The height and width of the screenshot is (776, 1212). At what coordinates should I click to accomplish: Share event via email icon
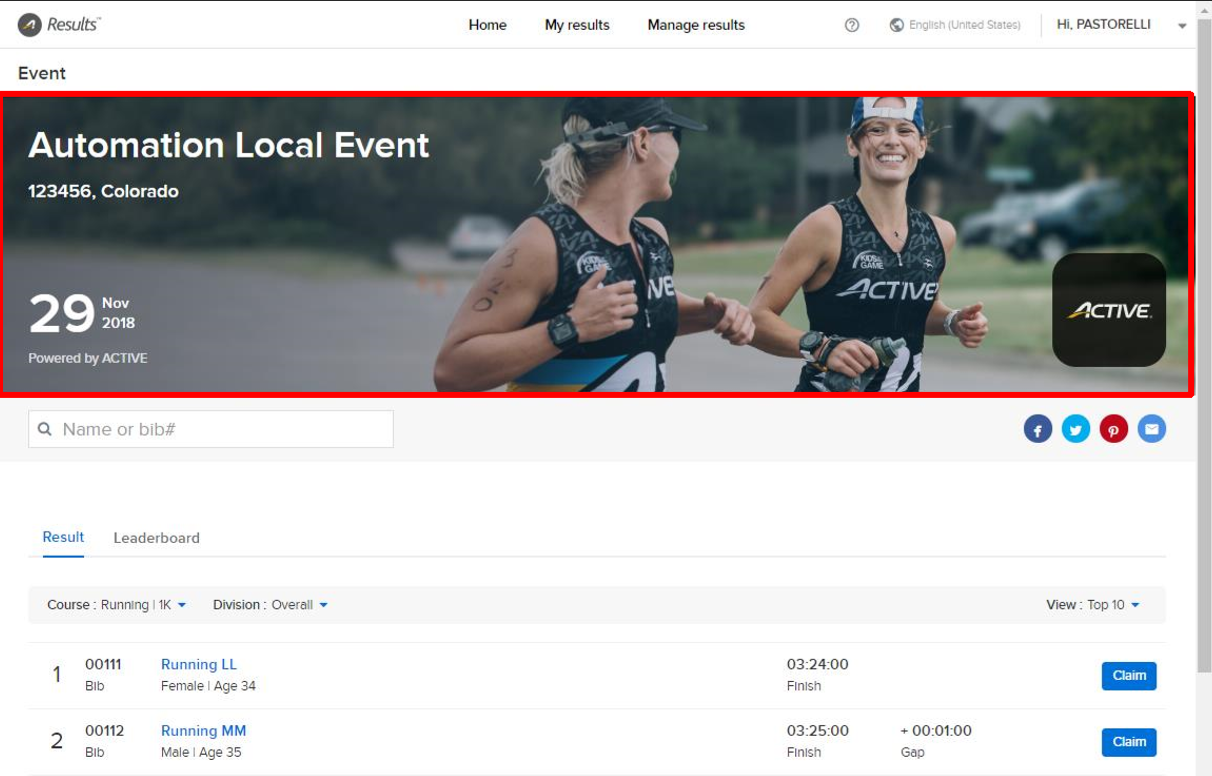pos(1152,430)
